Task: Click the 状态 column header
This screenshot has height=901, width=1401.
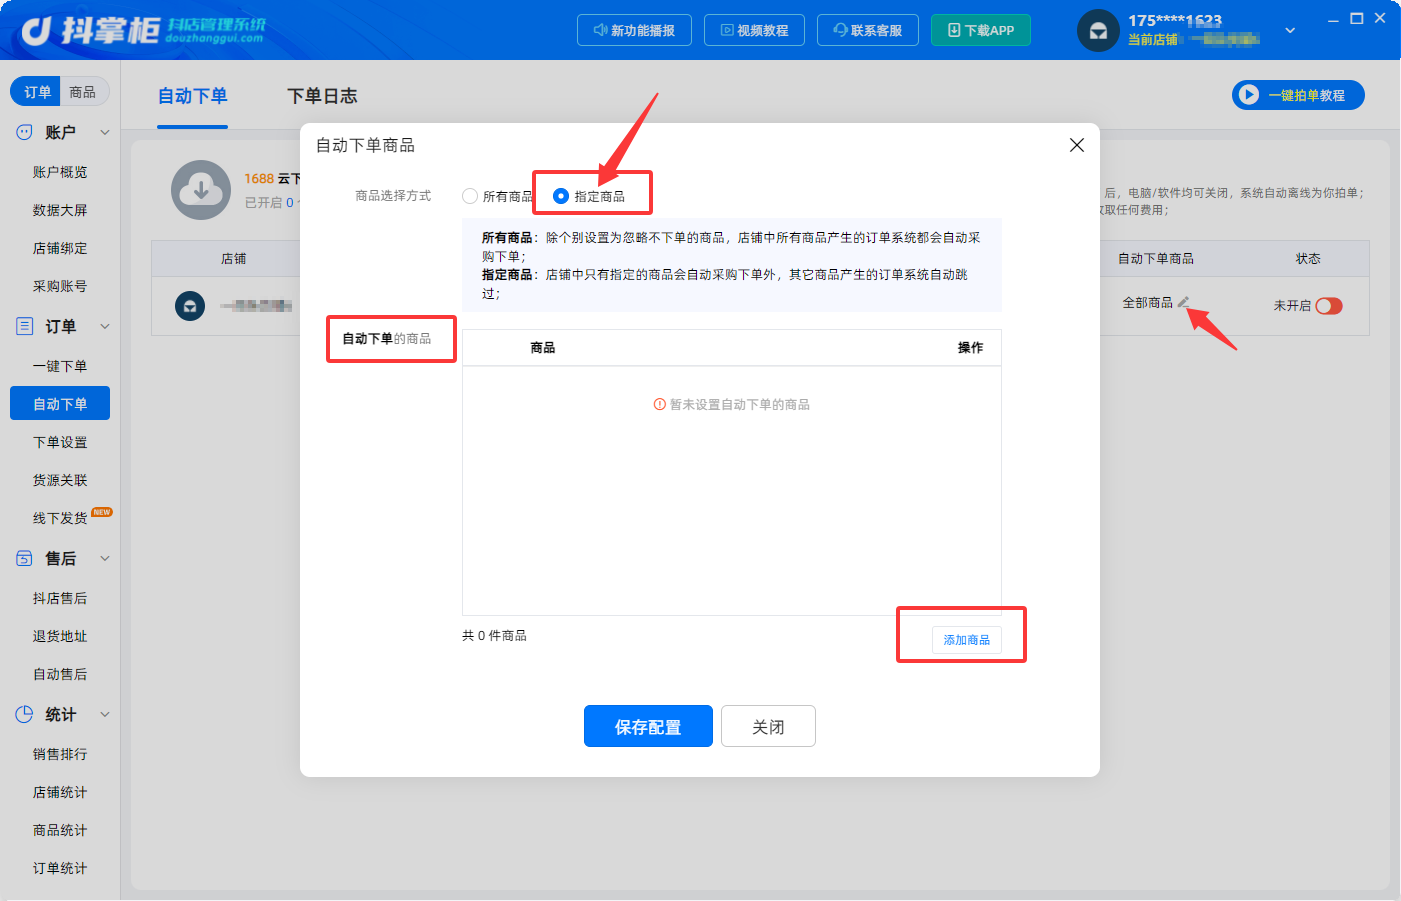Action: pos(1308,259)
